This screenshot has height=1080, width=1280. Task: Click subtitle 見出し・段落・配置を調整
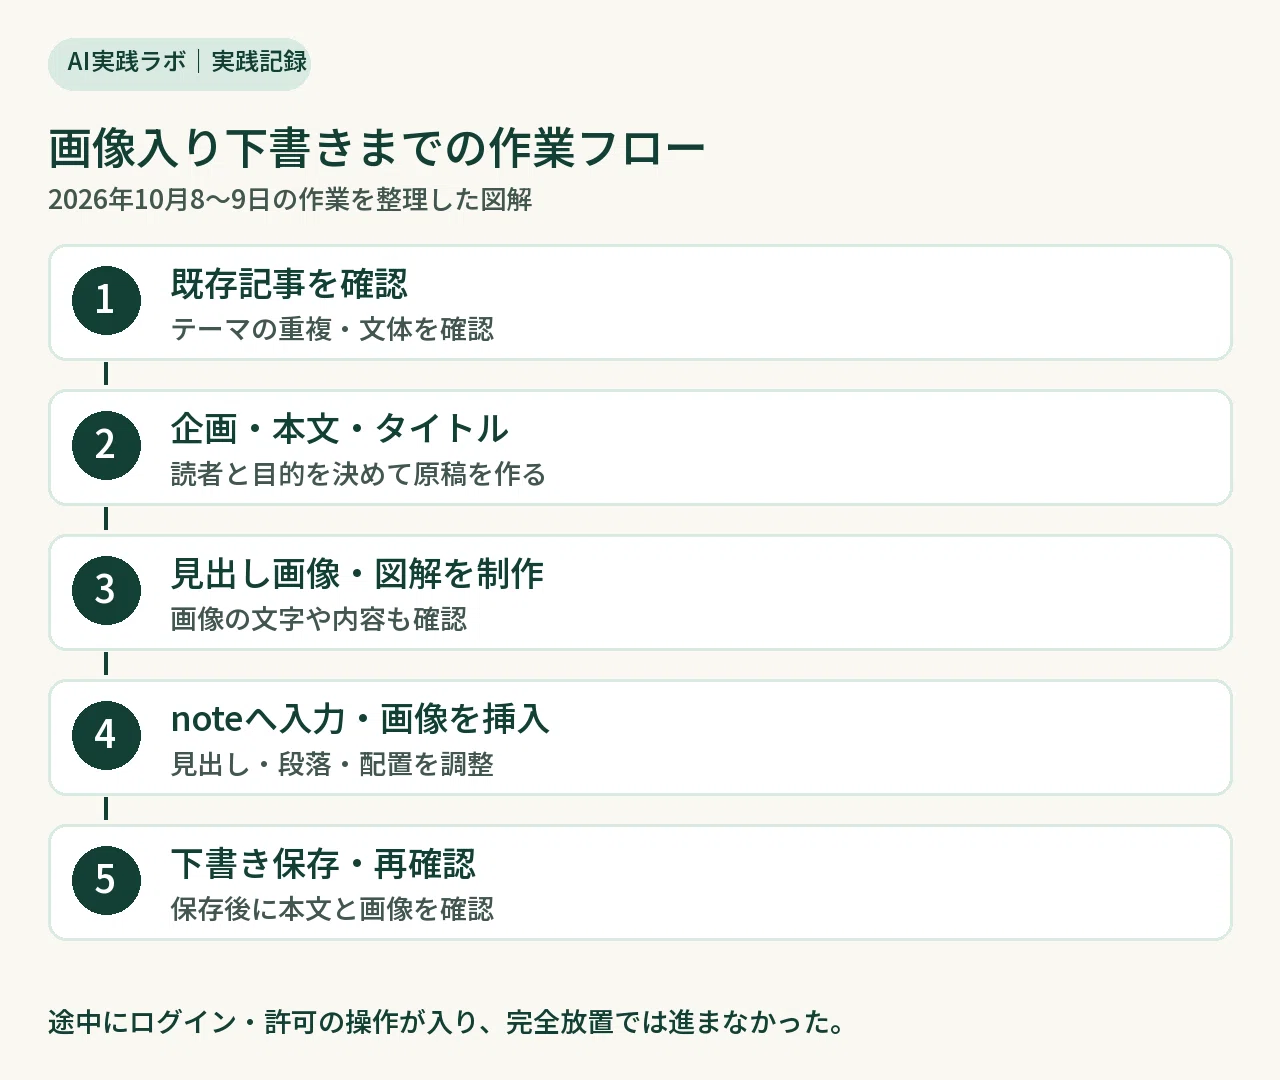coord(332,764)
